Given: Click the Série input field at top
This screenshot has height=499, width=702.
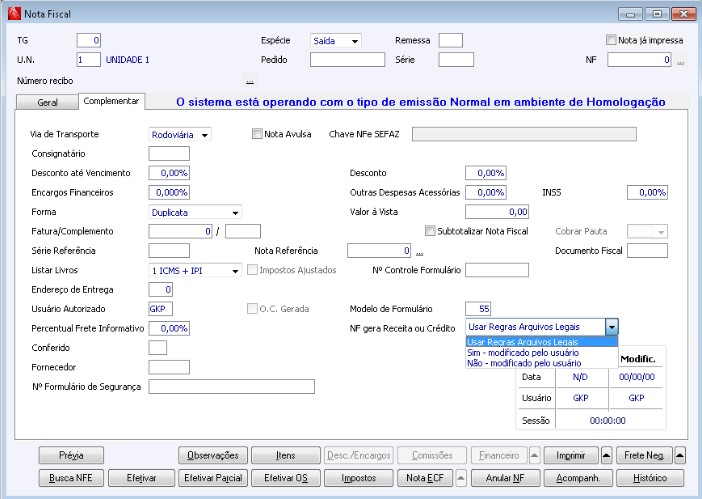Looking at the screenshot, I should pyautogui.click(x=456, y=60).
